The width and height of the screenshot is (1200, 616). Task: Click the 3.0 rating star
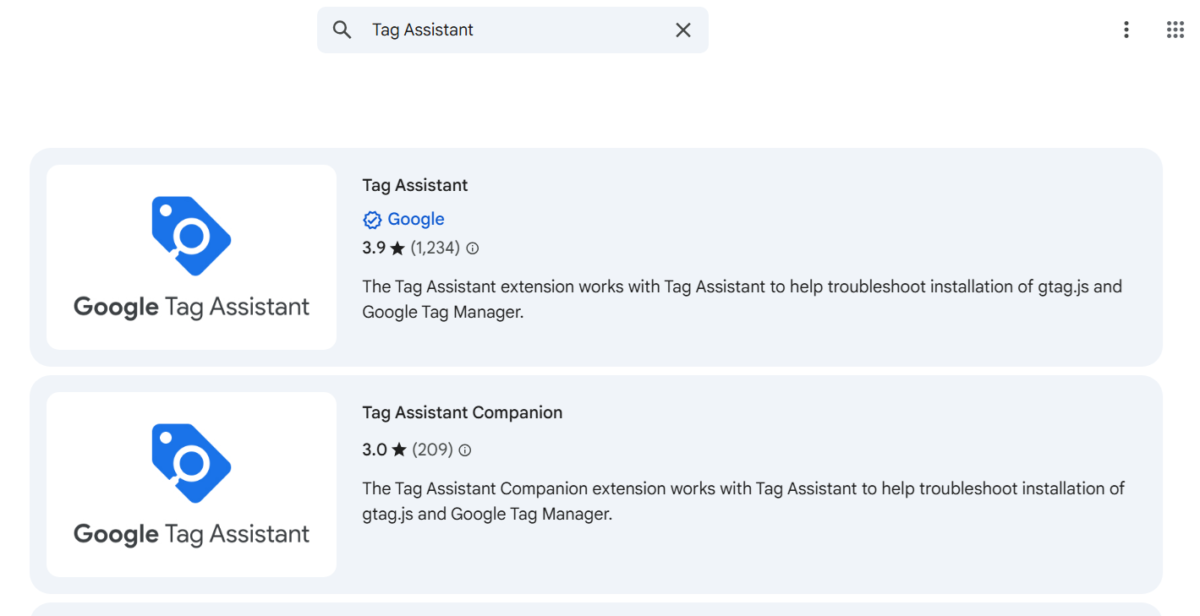tap(399, 450)
